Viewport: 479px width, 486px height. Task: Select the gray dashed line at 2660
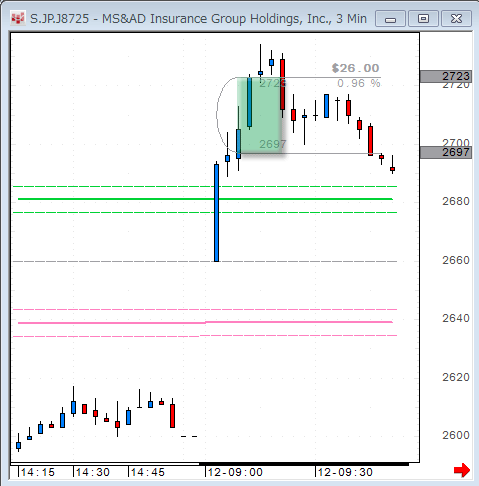[205, 262]
